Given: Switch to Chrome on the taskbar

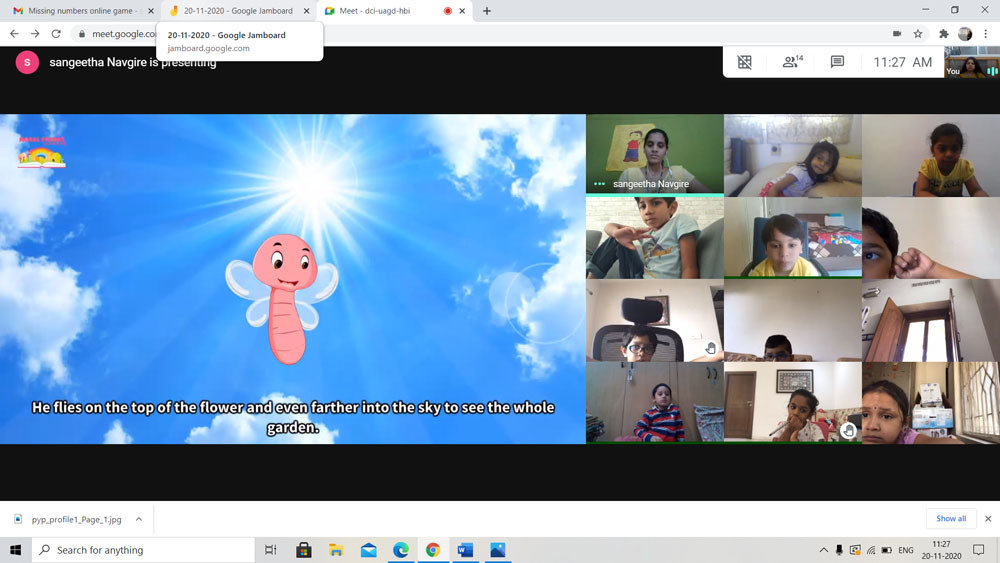Looking at the screenshot, I should coord(433,550).
